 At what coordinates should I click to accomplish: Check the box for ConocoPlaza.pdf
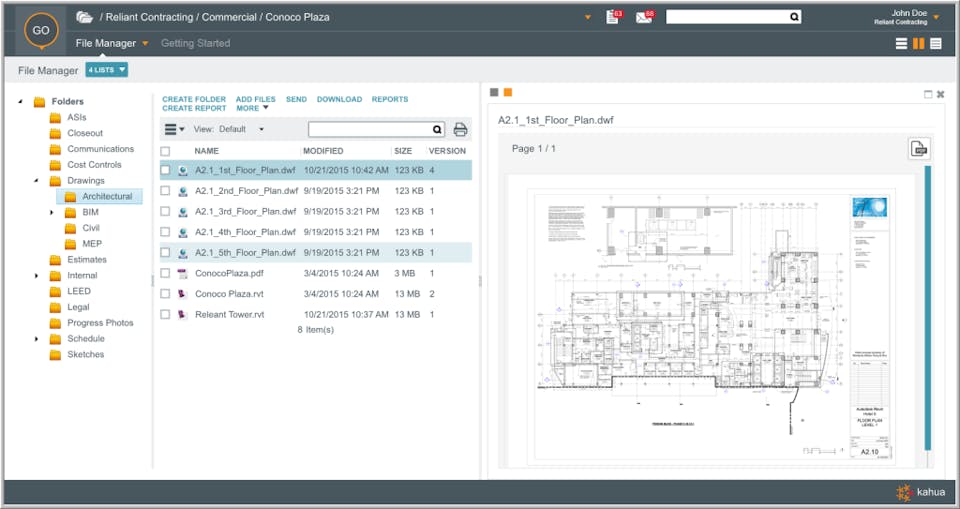[166, 273]
